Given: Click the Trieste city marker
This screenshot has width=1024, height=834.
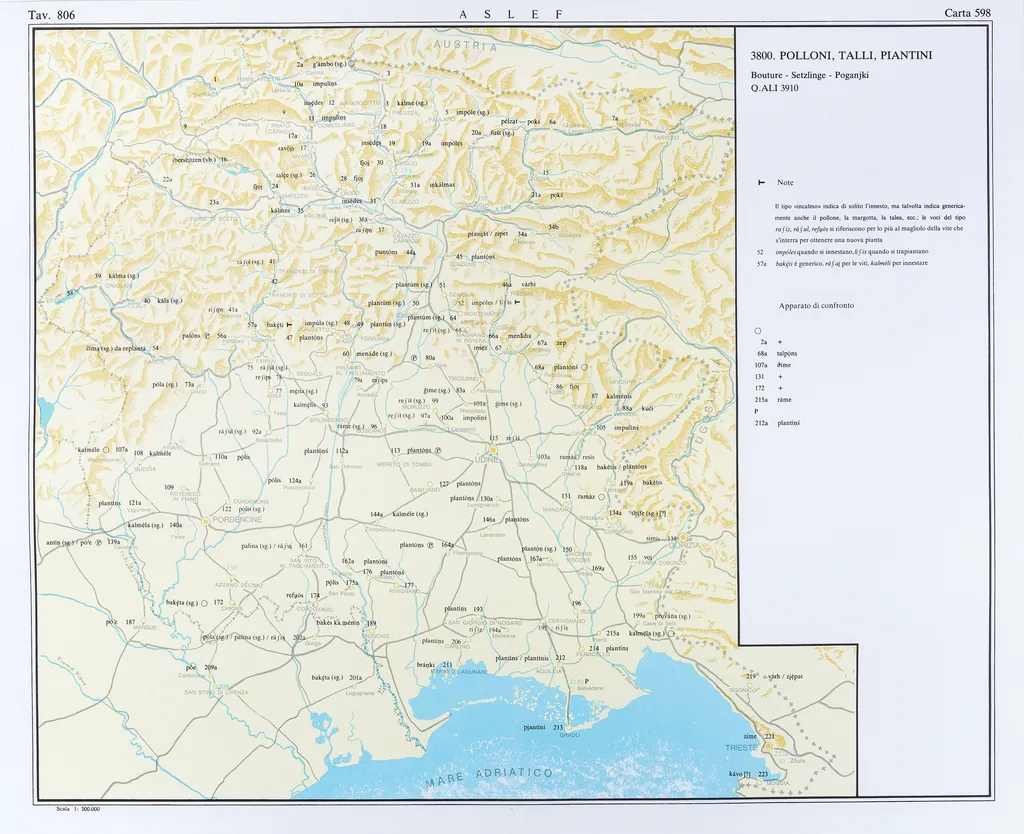Looking at the screenshot, I should click(x=768, y=746).
